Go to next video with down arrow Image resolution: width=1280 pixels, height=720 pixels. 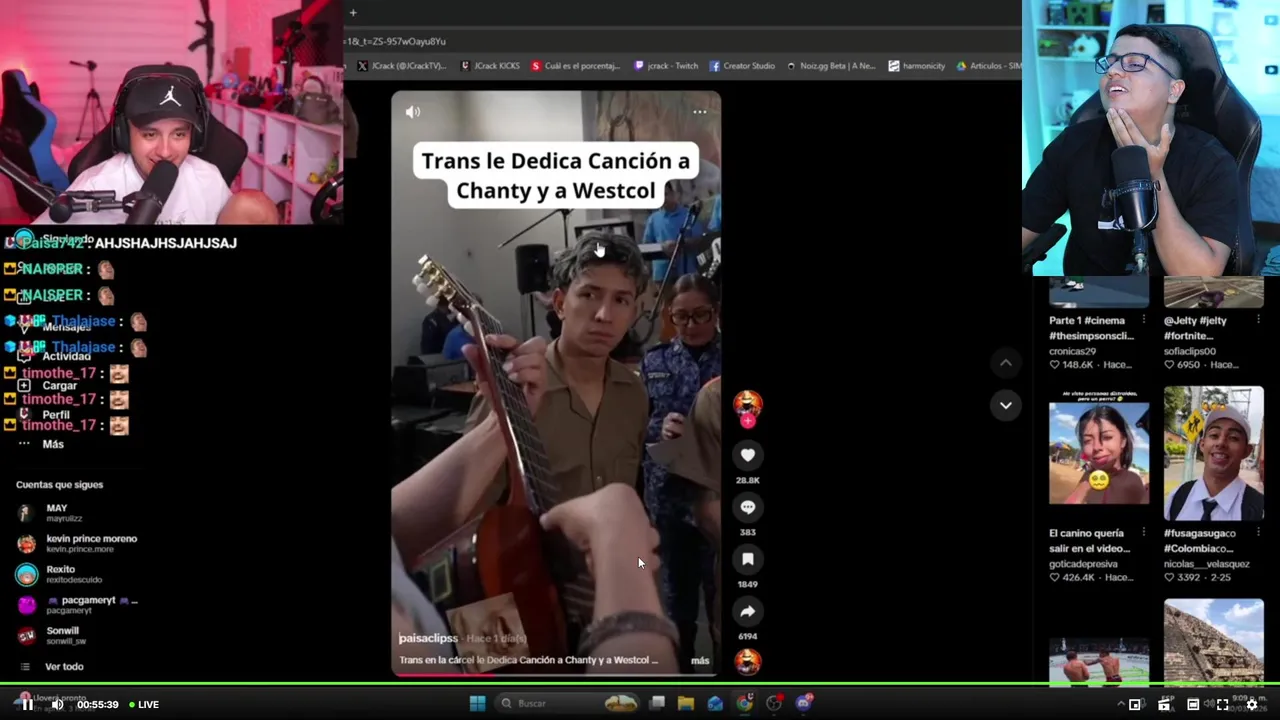(x=1006, y=405)
